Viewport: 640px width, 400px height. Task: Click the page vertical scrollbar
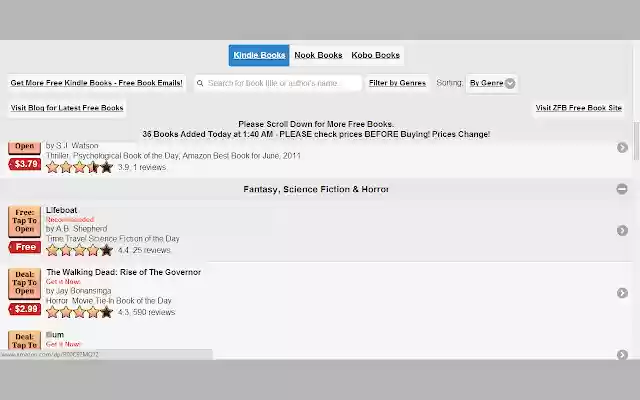click(x=636, y=141)
